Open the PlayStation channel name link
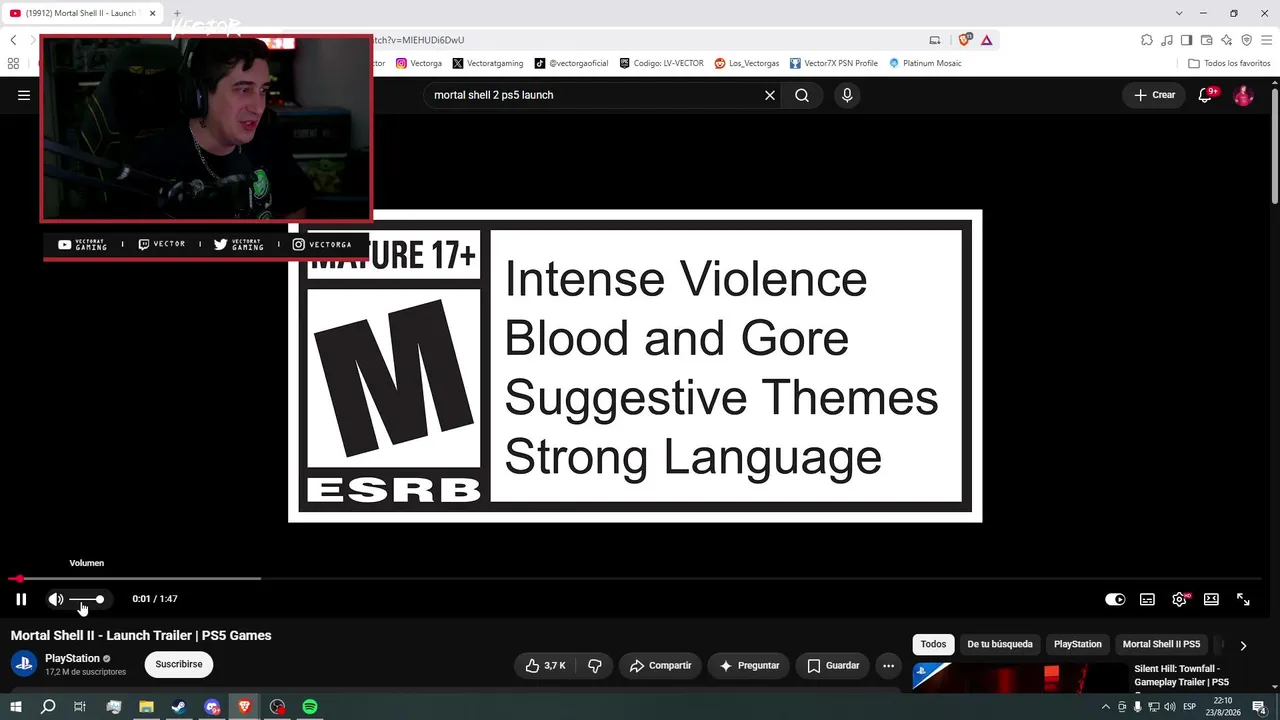This screenshot has height=720, width=1280. (x=72, y=658)
